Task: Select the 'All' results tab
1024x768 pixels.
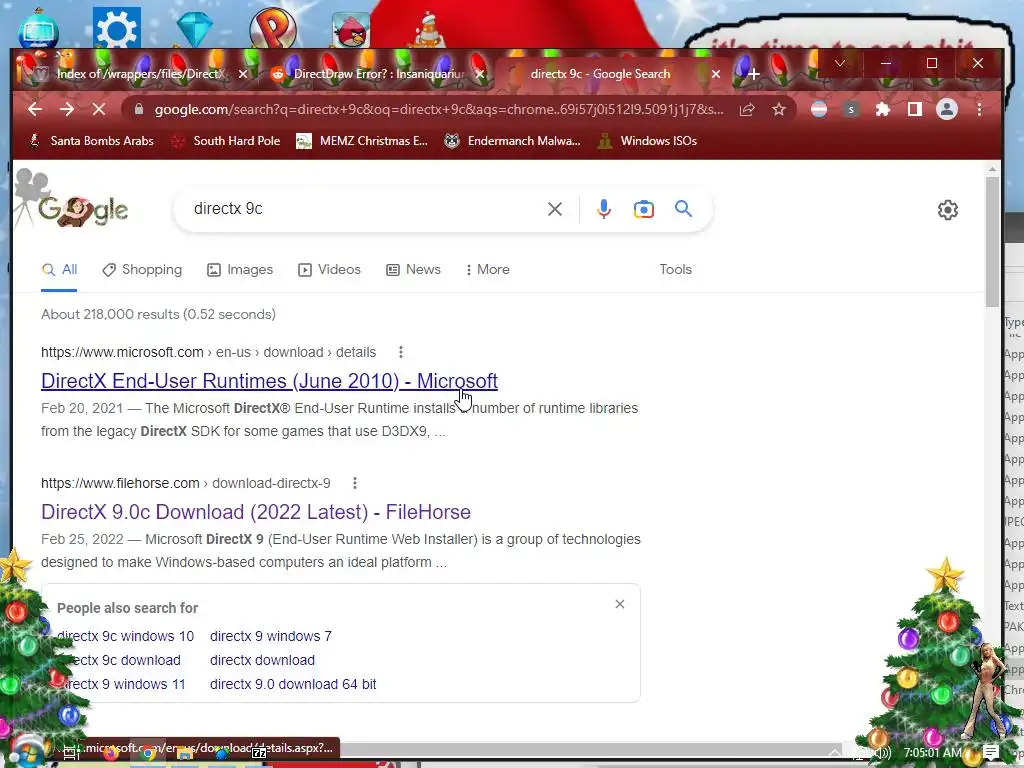Action: (59, 270)
